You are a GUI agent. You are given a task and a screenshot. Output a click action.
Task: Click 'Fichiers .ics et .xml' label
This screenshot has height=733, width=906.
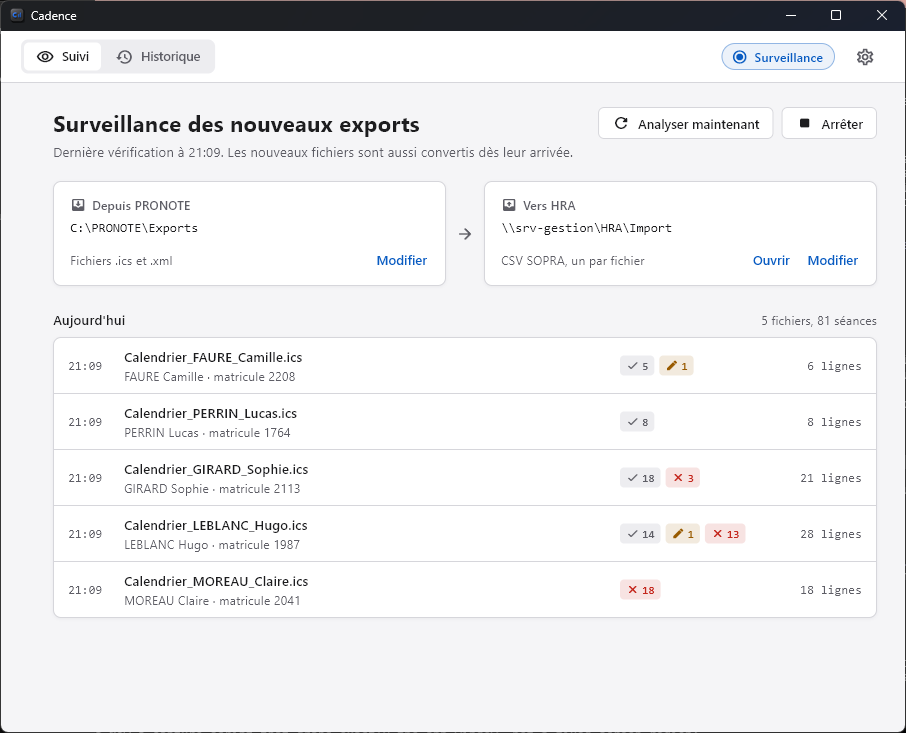(x=121, y=261)
